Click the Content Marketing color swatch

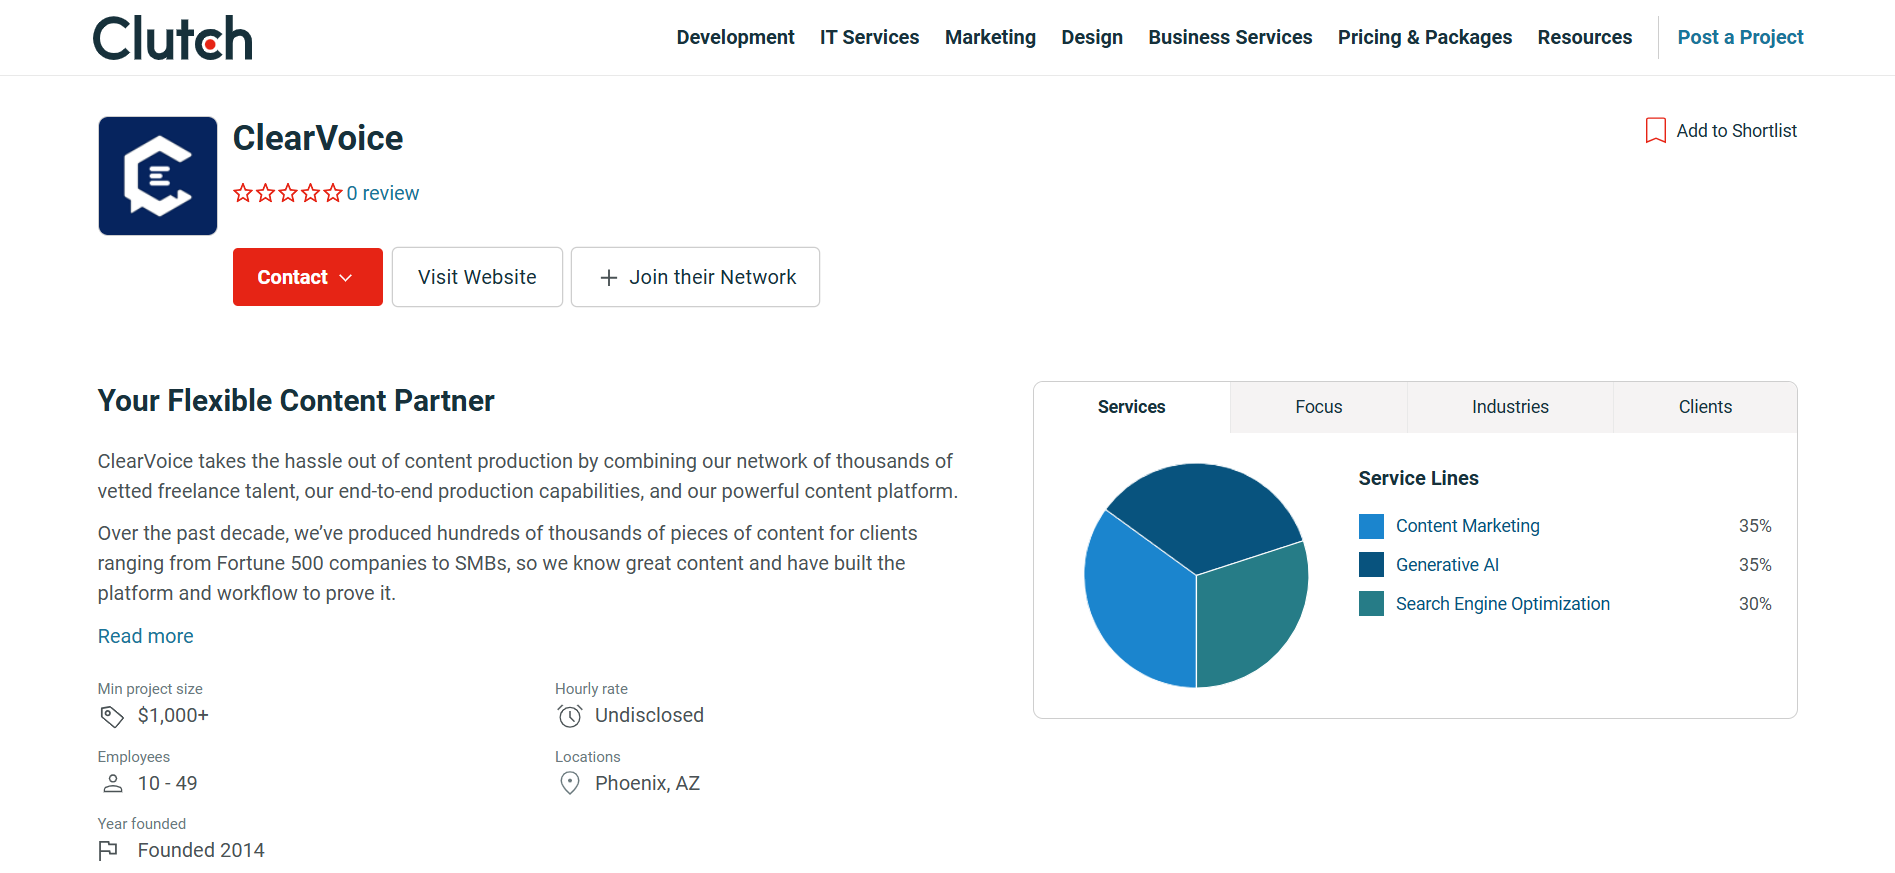1371,526
